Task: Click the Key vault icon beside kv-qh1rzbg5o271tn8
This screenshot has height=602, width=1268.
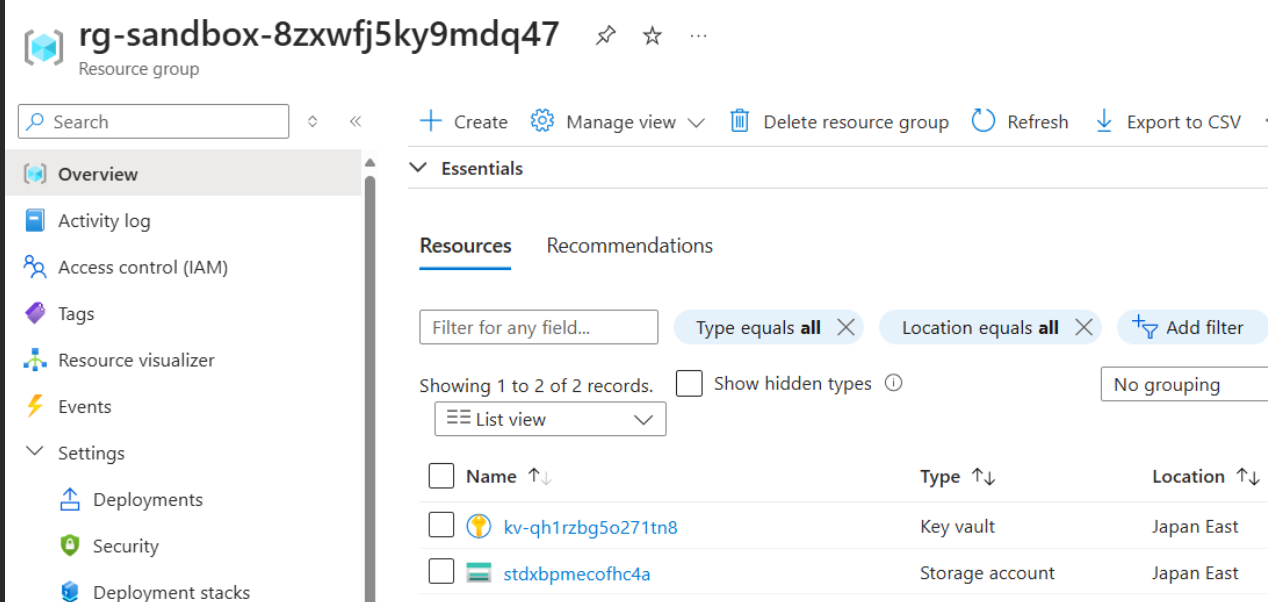Action: [x=479, y=526]
